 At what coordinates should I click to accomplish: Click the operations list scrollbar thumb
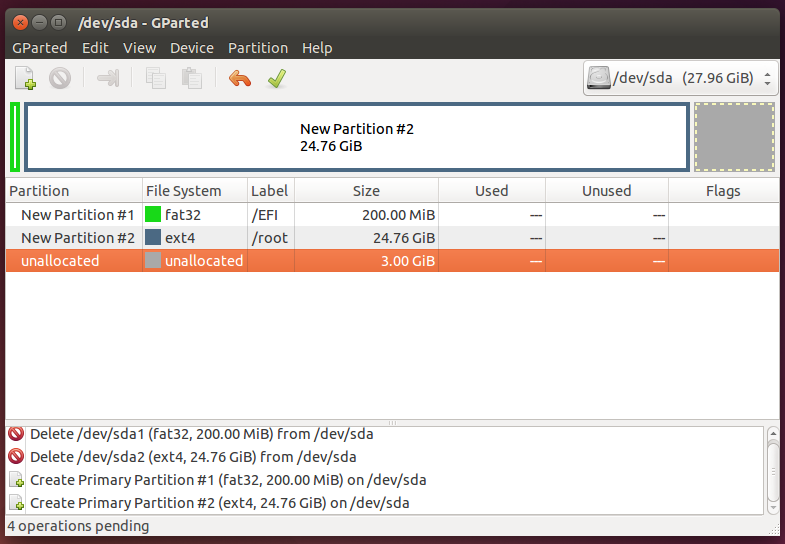(x=772, y=470)
